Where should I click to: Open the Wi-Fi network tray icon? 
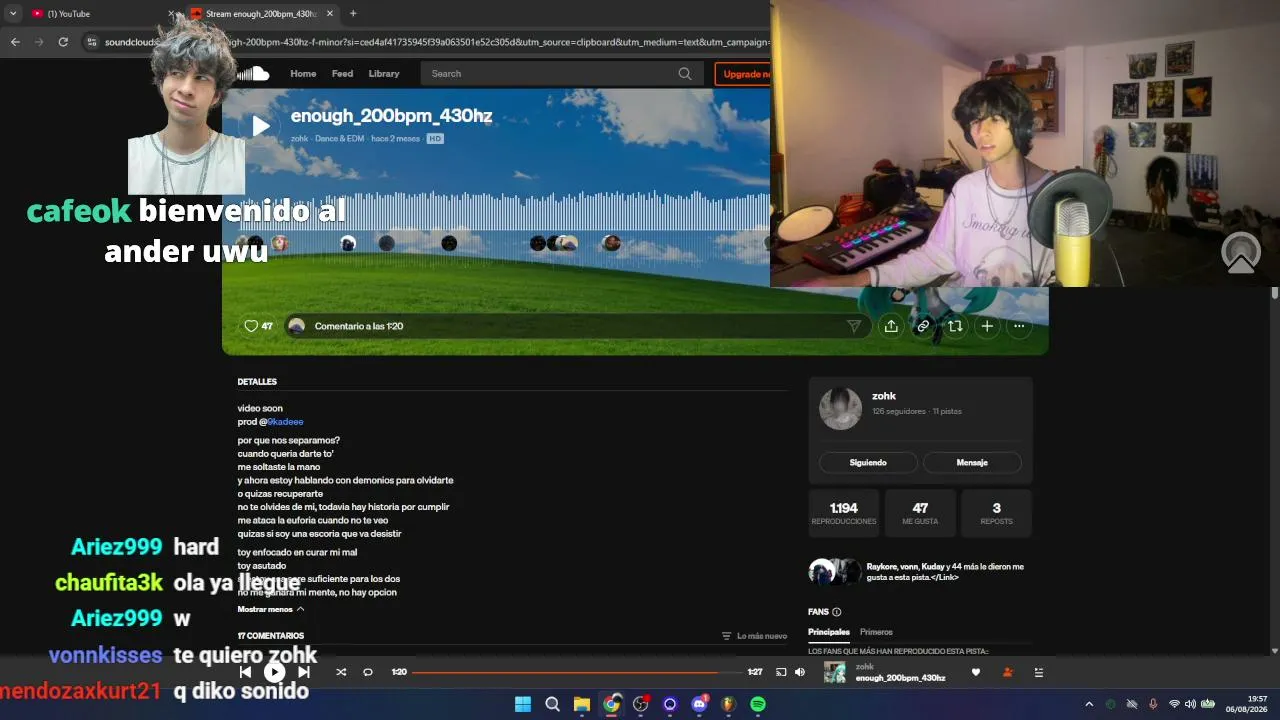coord(1175,704)
